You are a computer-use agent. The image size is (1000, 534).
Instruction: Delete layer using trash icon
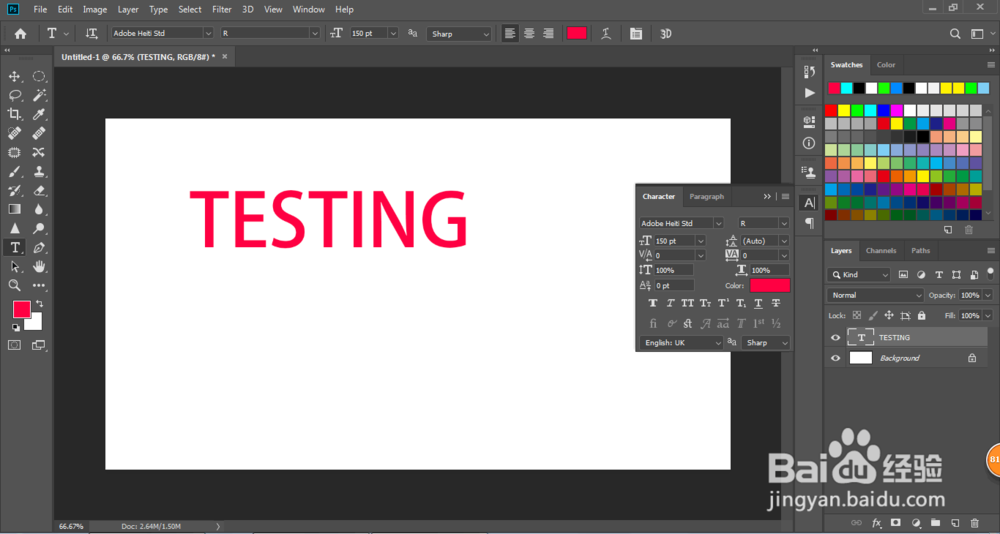pyautogui.click(x=976, y=523)
